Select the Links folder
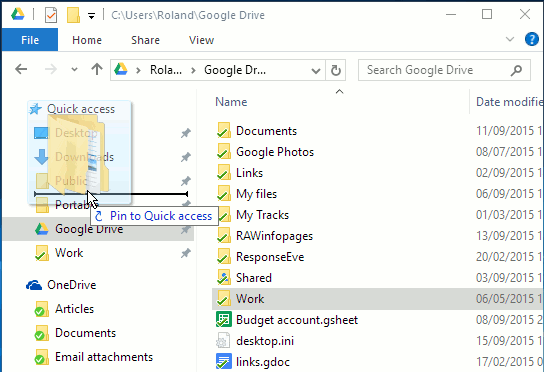 tap(249, 173)
